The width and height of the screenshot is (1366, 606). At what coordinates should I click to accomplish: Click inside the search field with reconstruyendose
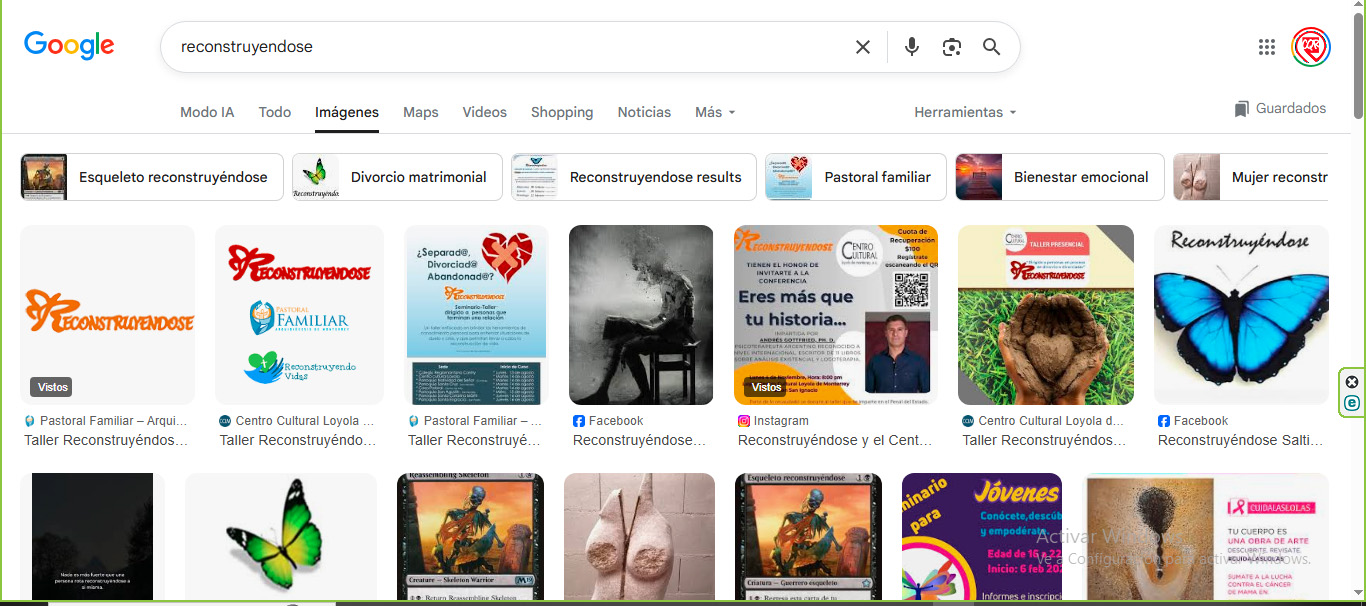tap(500, 47)
